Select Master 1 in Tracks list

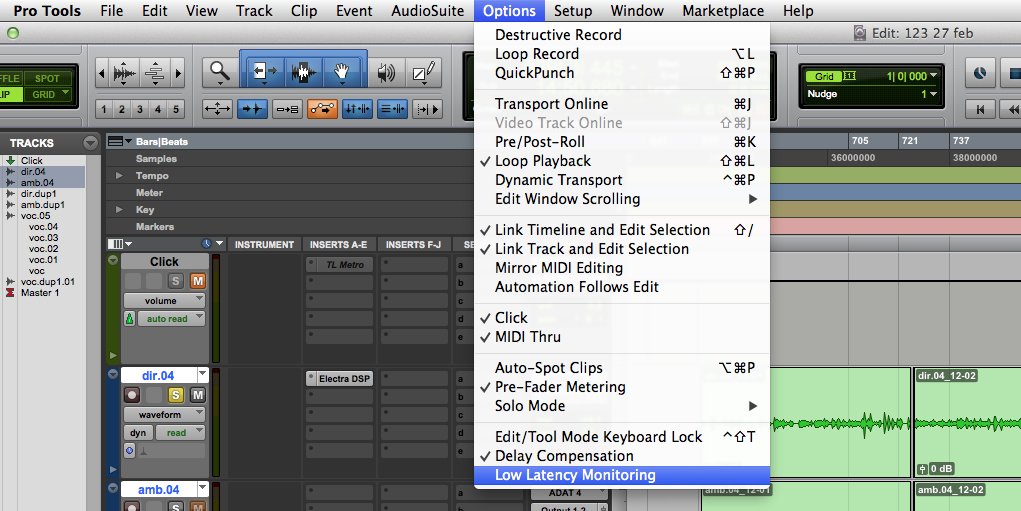coord(40,293)
